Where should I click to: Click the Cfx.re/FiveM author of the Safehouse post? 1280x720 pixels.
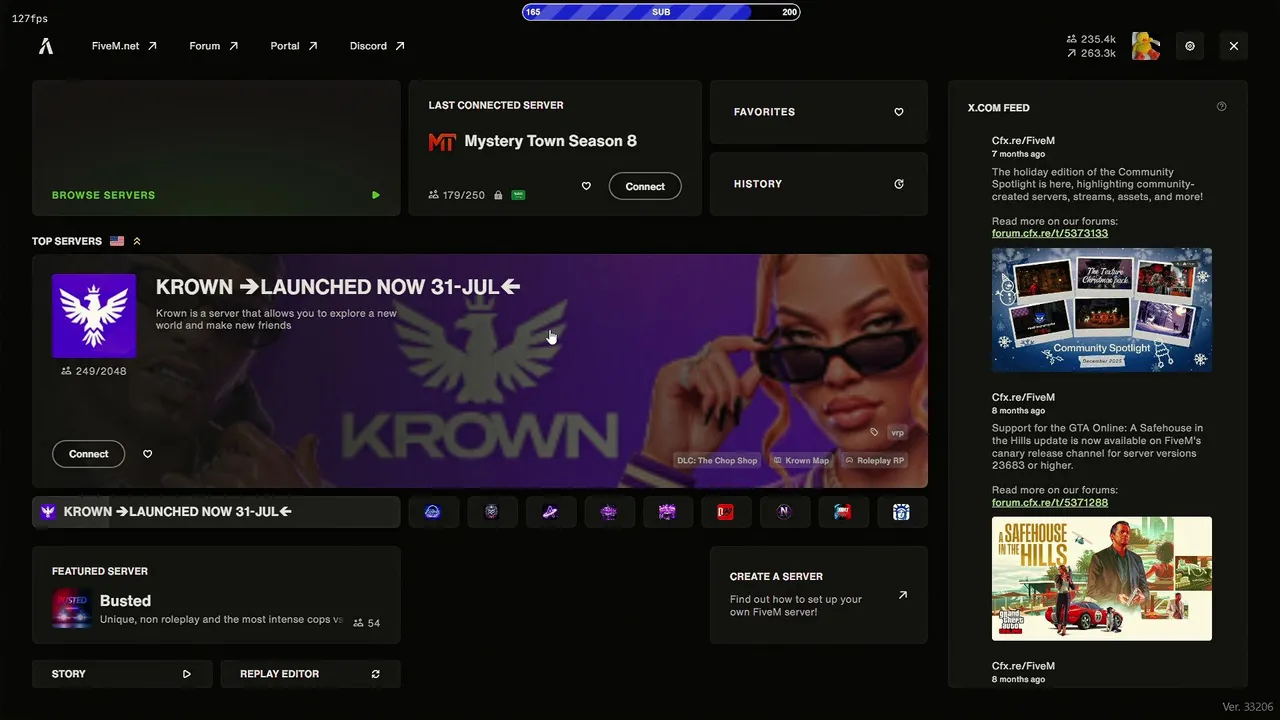coord(1023,397)
